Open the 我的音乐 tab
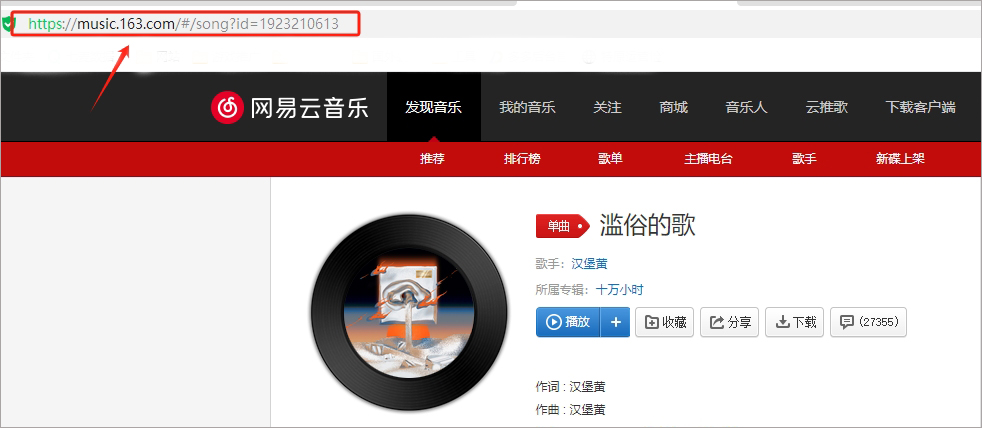This screenshot has width=982, height=428. (527, 107)
